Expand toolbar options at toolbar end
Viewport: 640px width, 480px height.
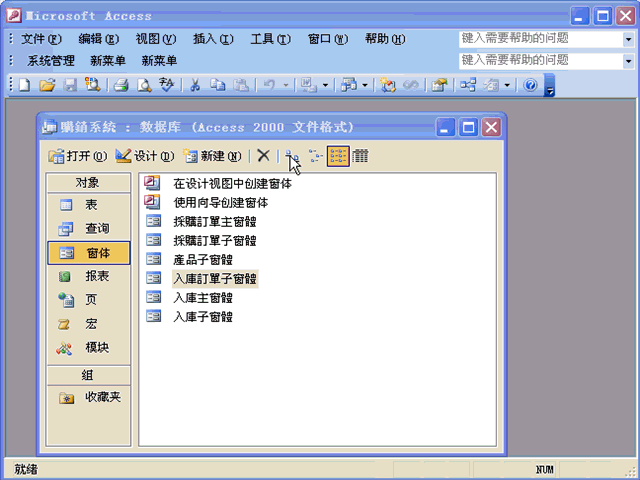(x=549, y=85)
